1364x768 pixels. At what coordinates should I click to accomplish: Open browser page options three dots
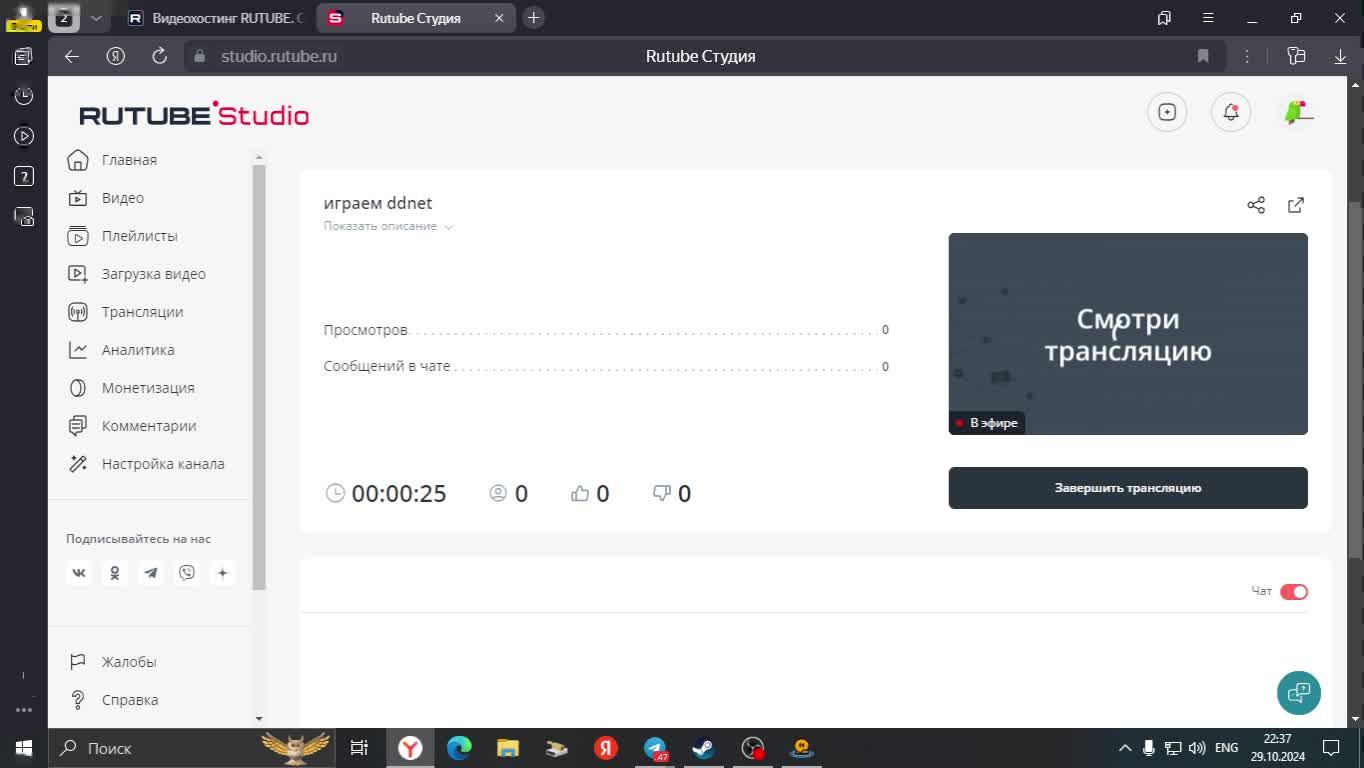point(1247,56)
